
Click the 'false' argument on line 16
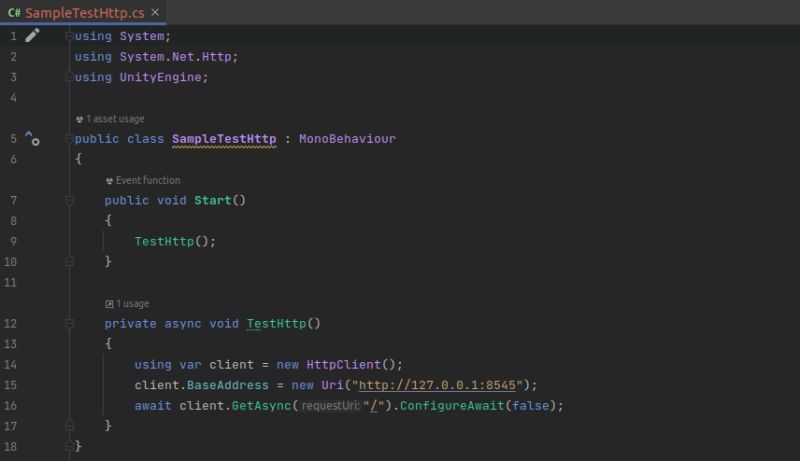point(531,405)
